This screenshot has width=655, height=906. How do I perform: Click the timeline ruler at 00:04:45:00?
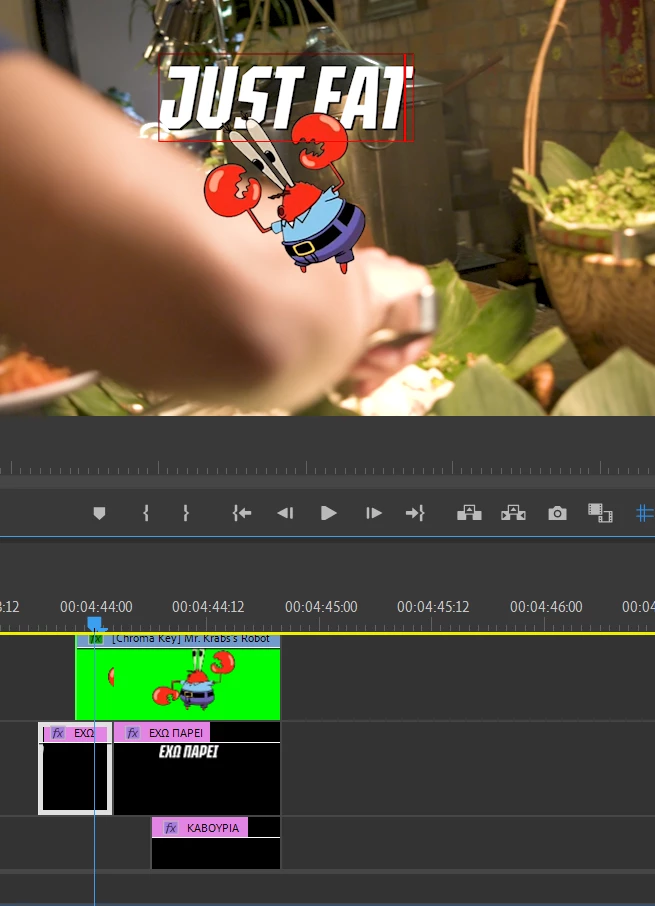tap(321, 607)
